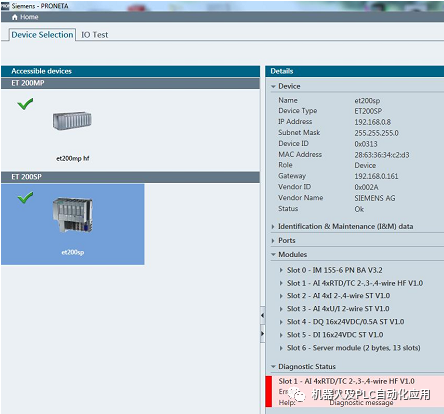Click the et200sp device label in list

pyautogui.click(x=72, y=252)
